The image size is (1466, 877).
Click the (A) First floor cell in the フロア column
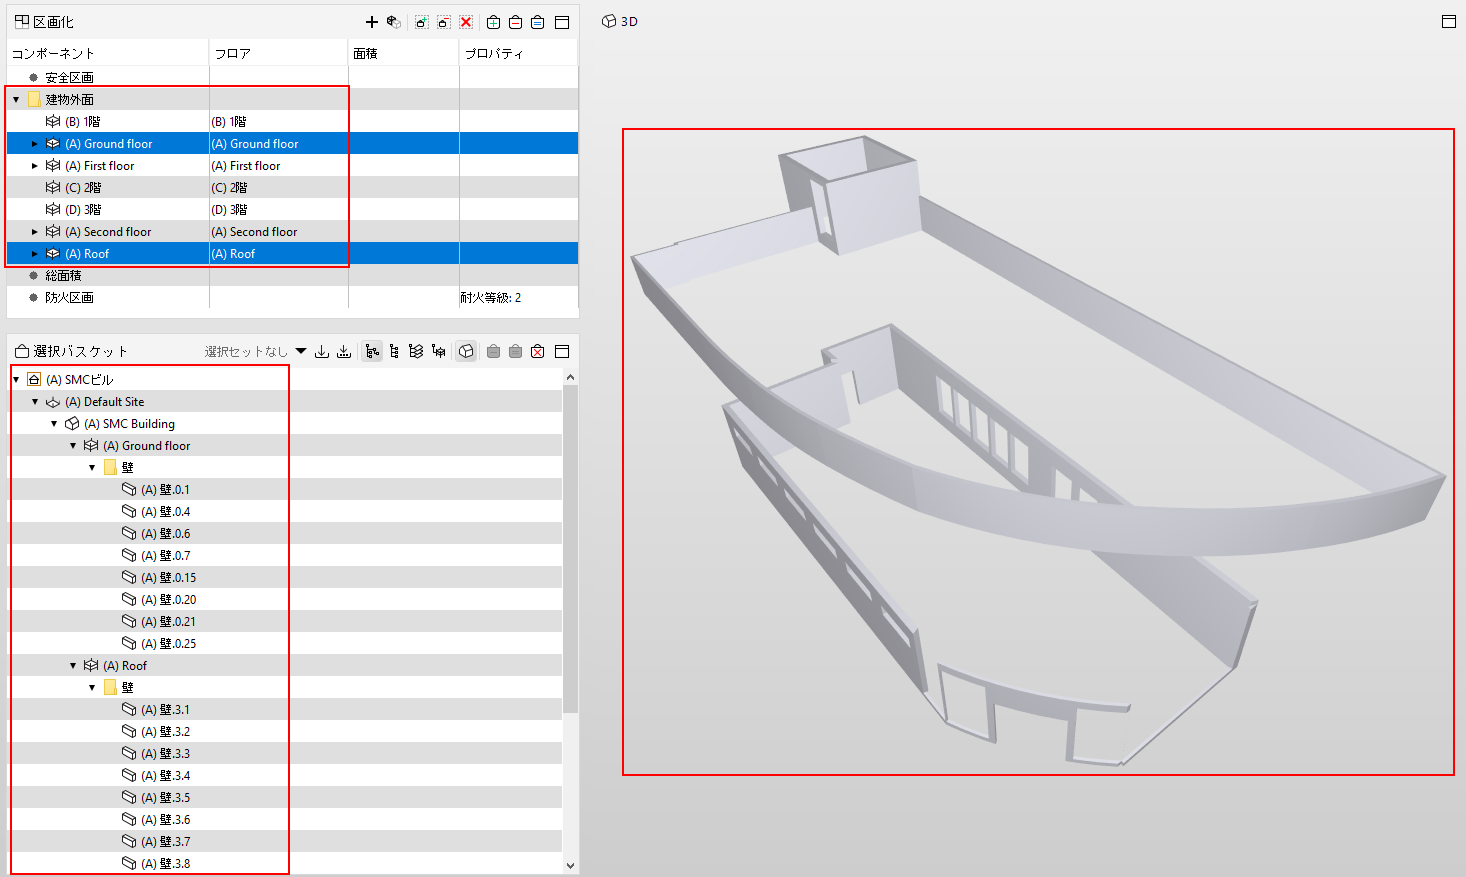(x=279, y=166)
